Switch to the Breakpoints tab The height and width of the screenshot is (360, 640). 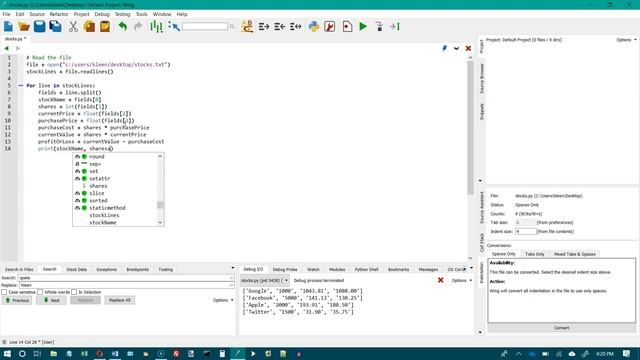coord(138,269)
